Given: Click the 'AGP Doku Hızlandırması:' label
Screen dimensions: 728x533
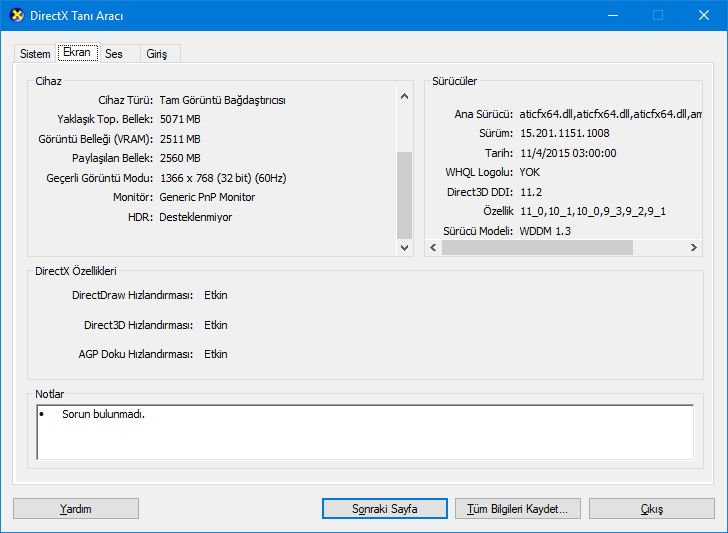Looking at the screenshot, I should [x=136, y=354].
